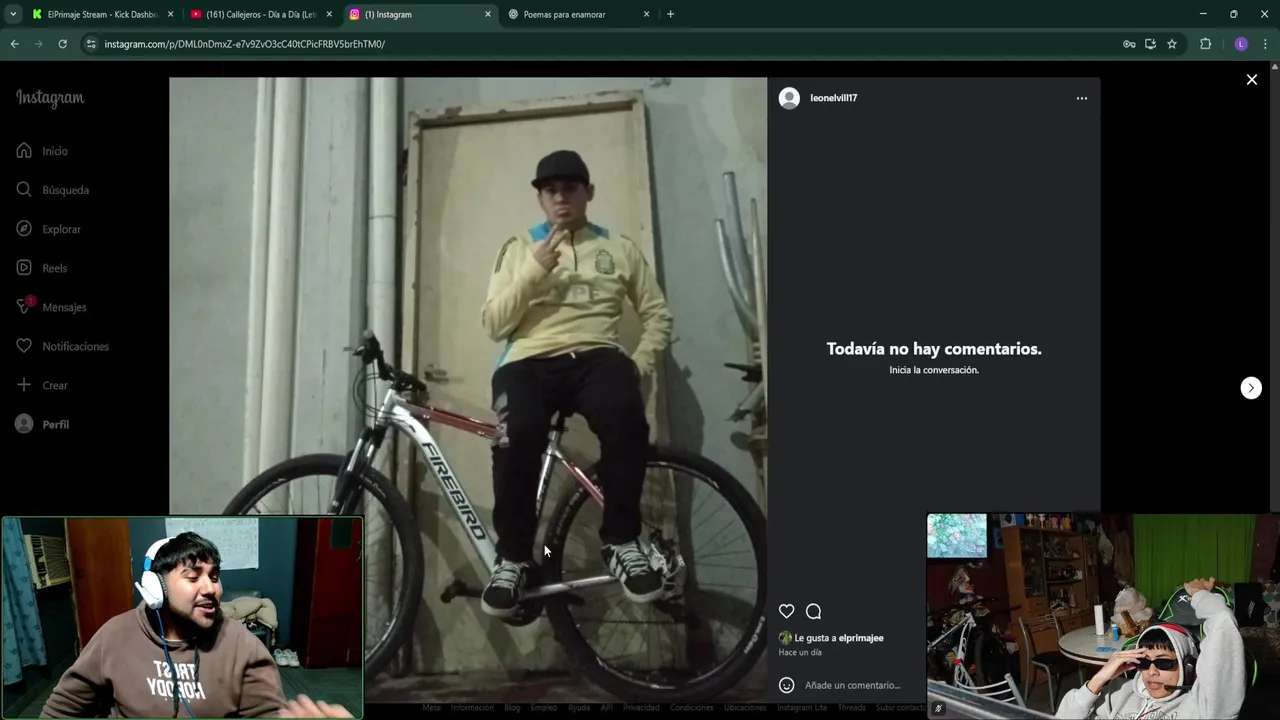Open post options three-dot menu

1081,98
